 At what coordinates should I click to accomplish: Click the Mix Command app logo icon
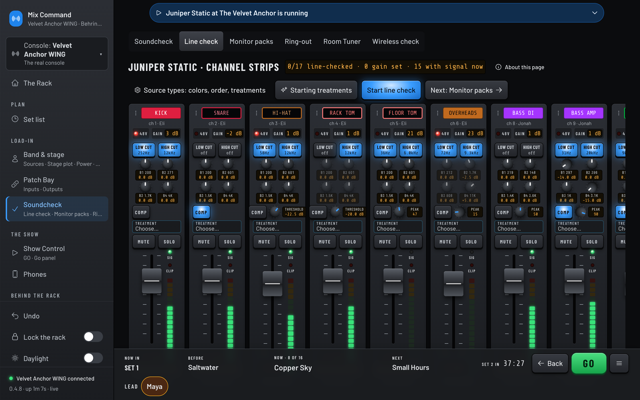tap(16, 19)
